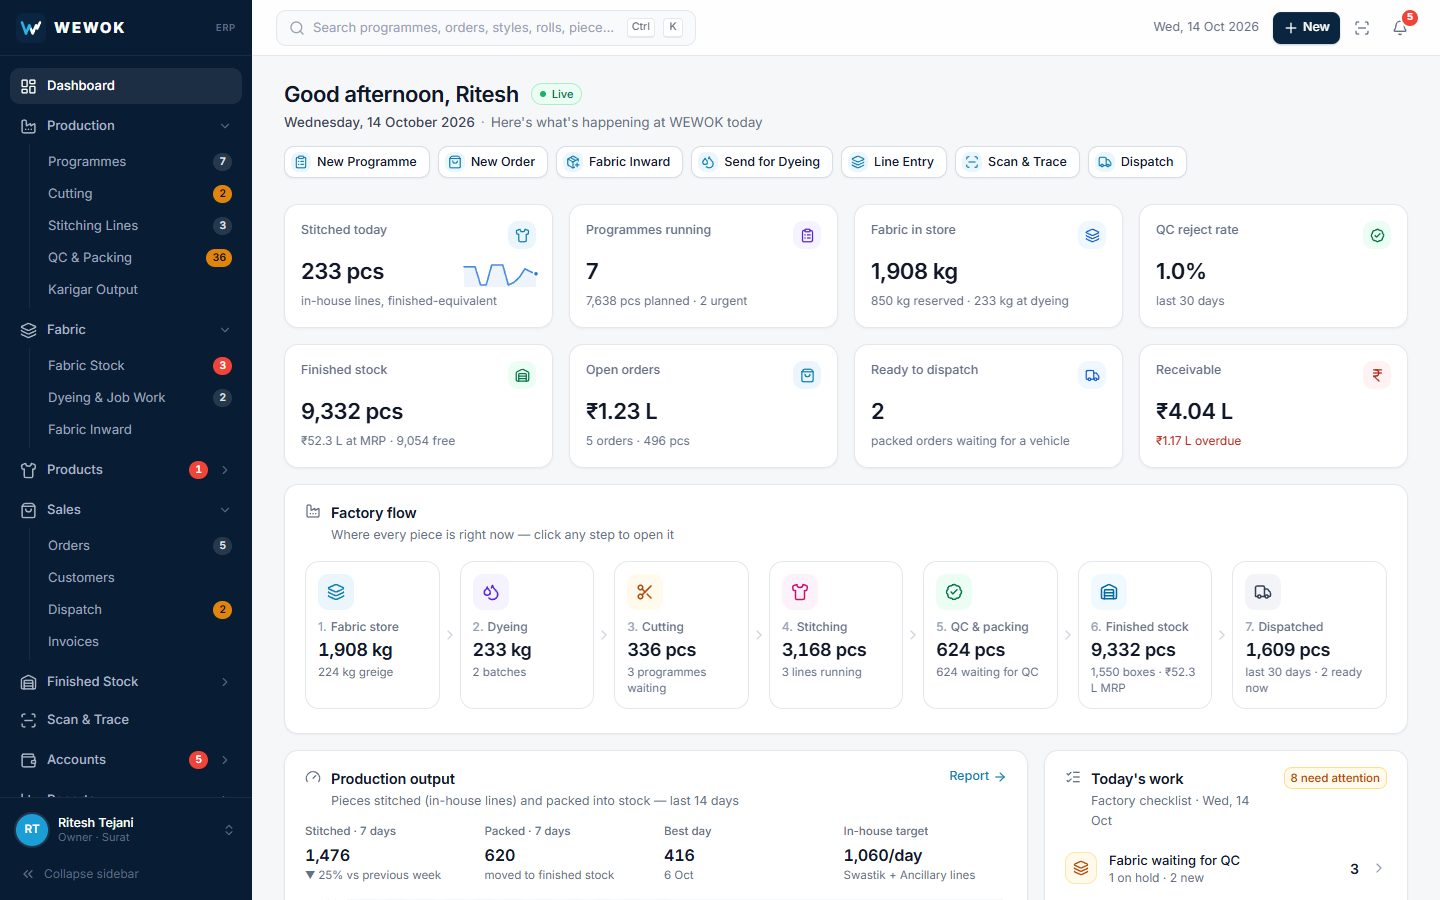Open Dyeing step droplet icon

(x=490, y=592)
